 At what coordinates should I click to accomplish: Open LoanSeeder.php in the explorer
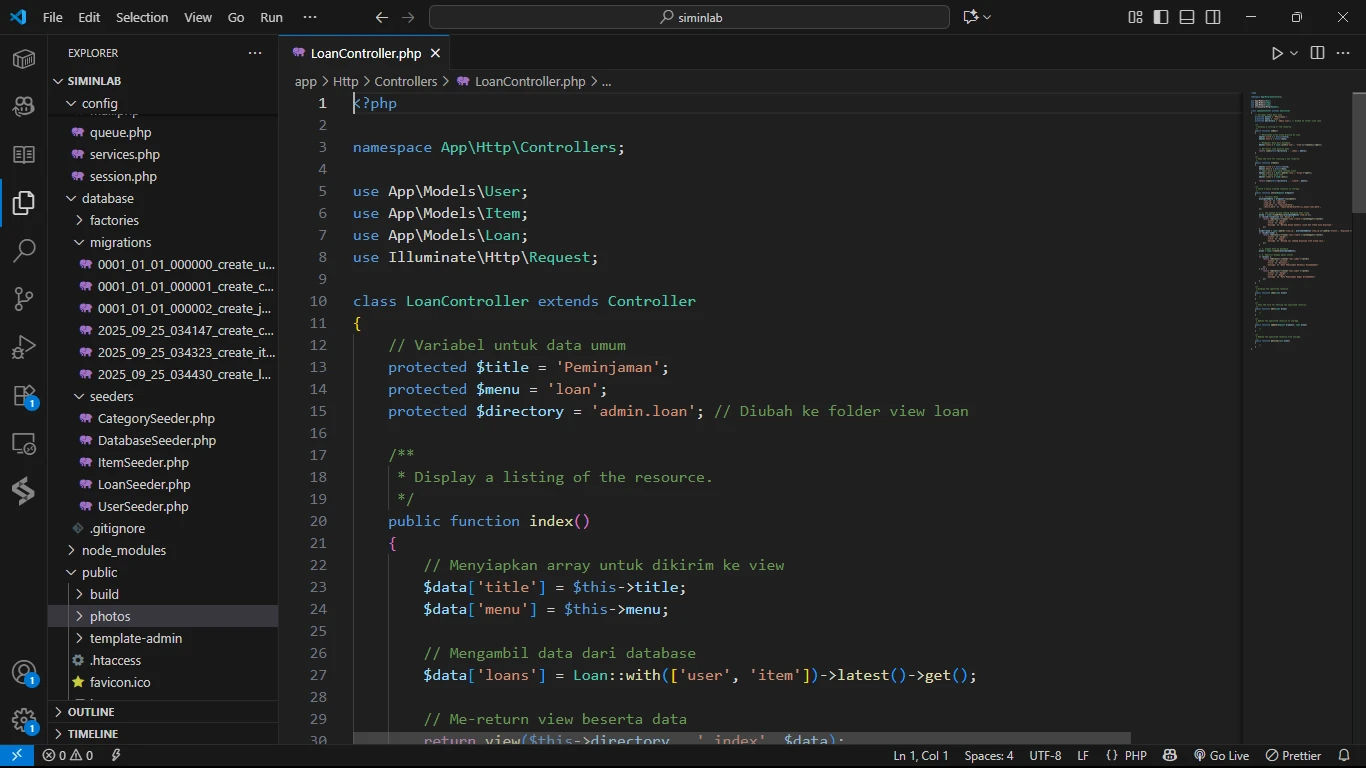[x=144, y=484]
